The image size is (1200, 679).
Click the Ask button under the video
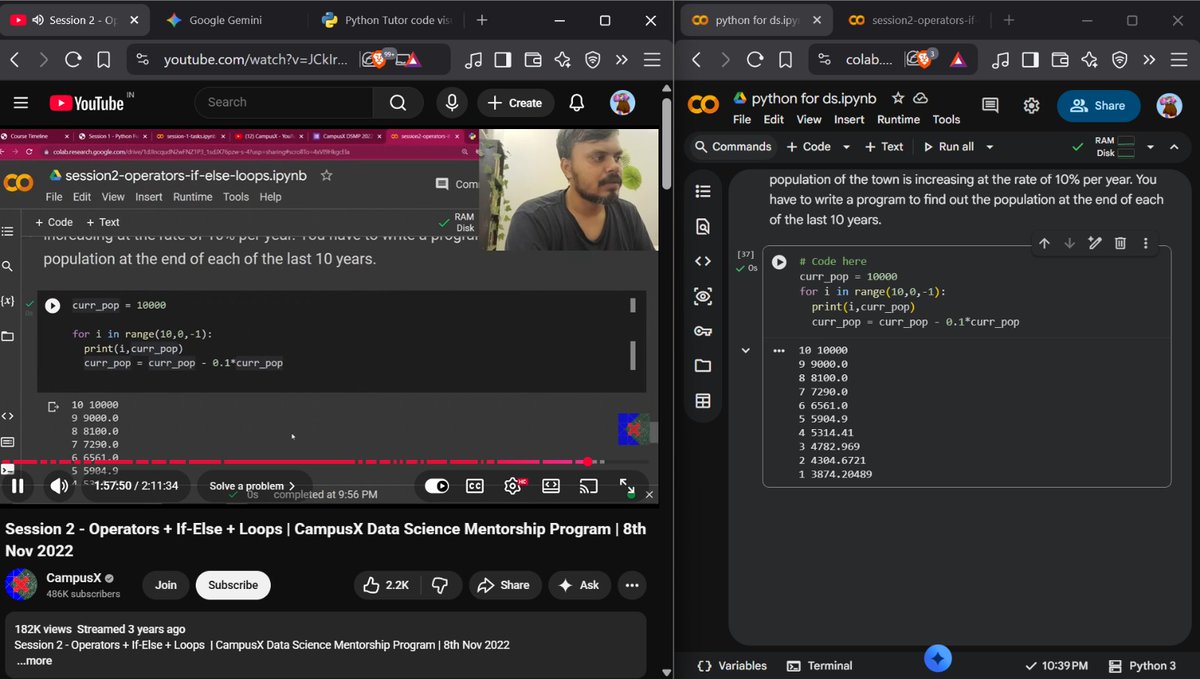(x=579, y=585)
